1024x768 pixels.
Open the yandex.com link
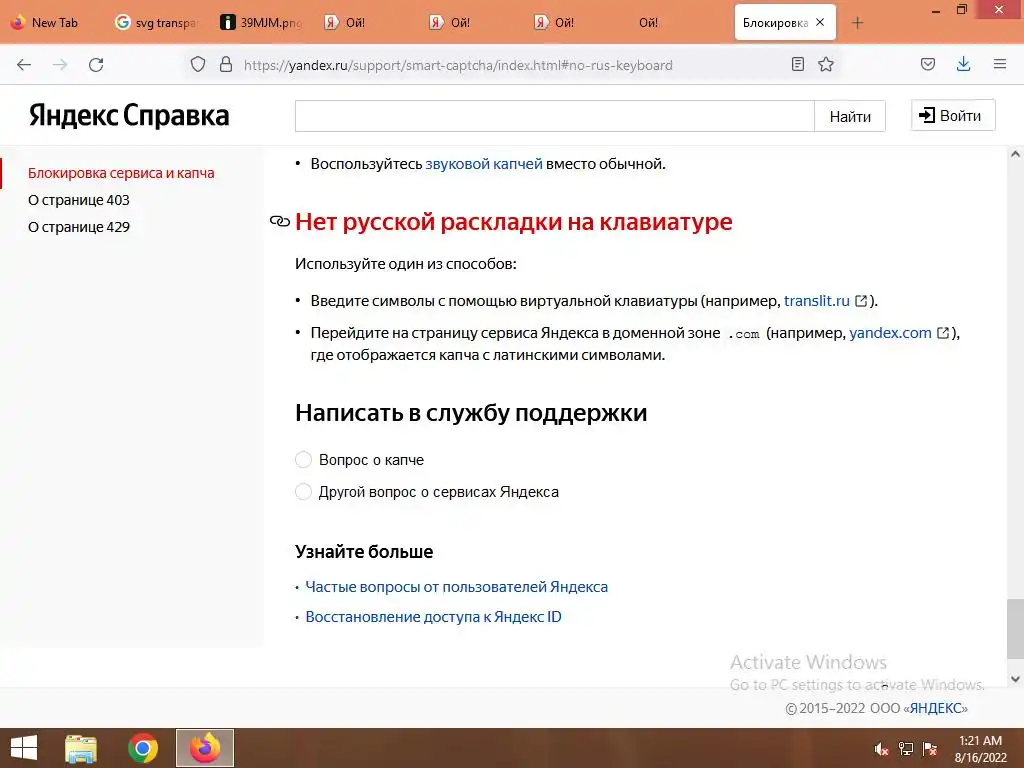pos(890,333)
